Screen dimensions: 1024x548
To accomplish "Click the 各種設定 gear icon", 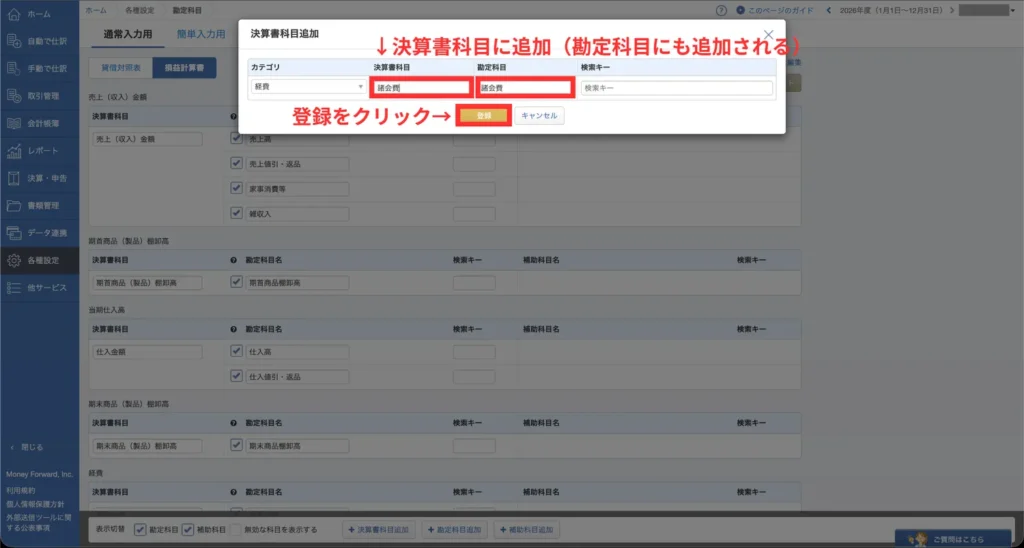I will click(14, 261).
